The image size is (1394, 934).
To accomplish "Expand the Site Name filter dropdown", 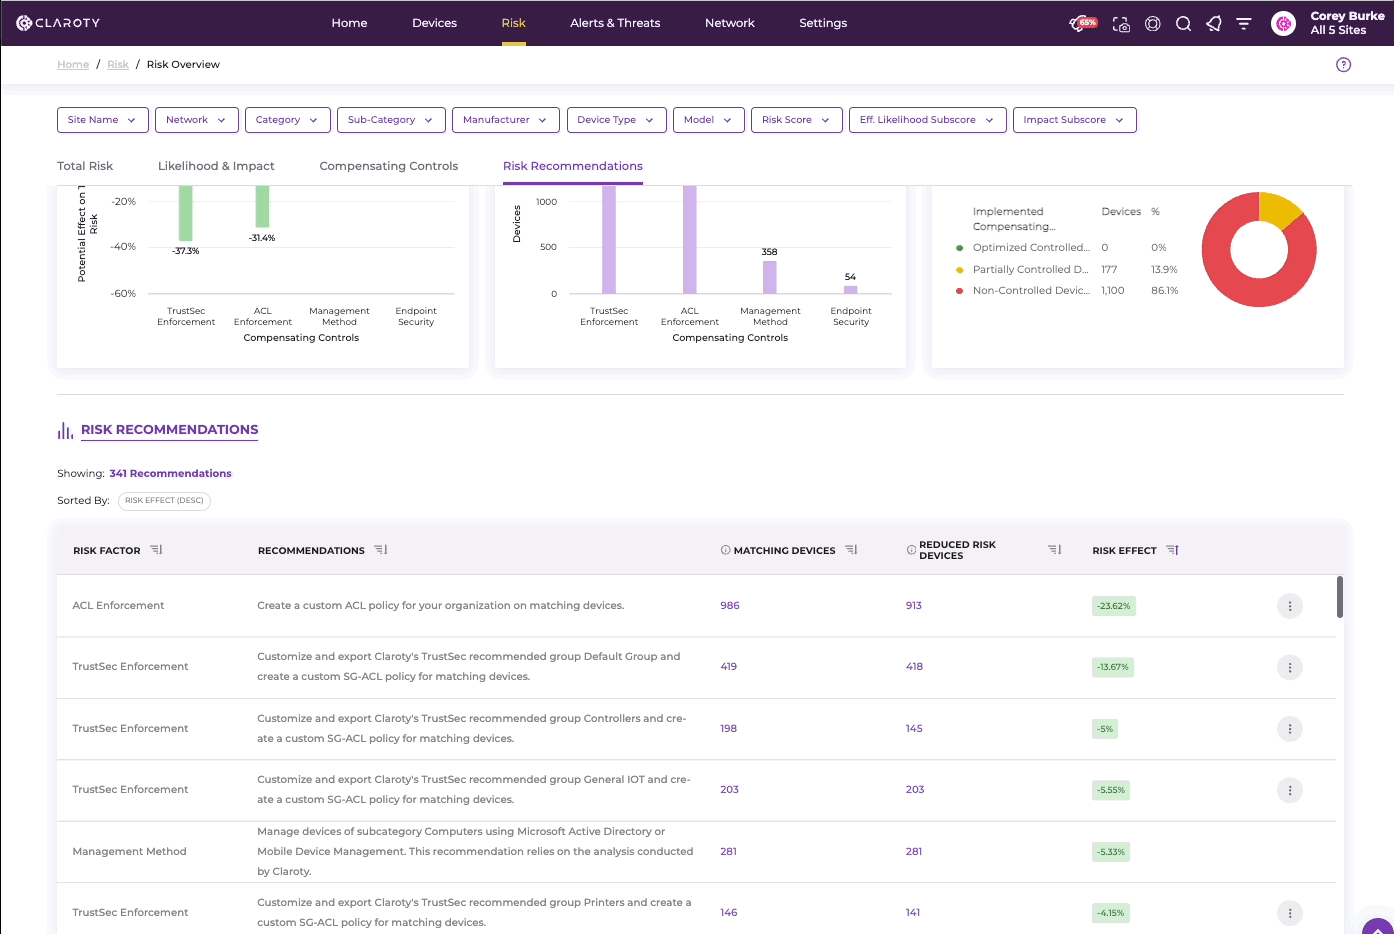I will pyautogui.click(x=103, y=120).
